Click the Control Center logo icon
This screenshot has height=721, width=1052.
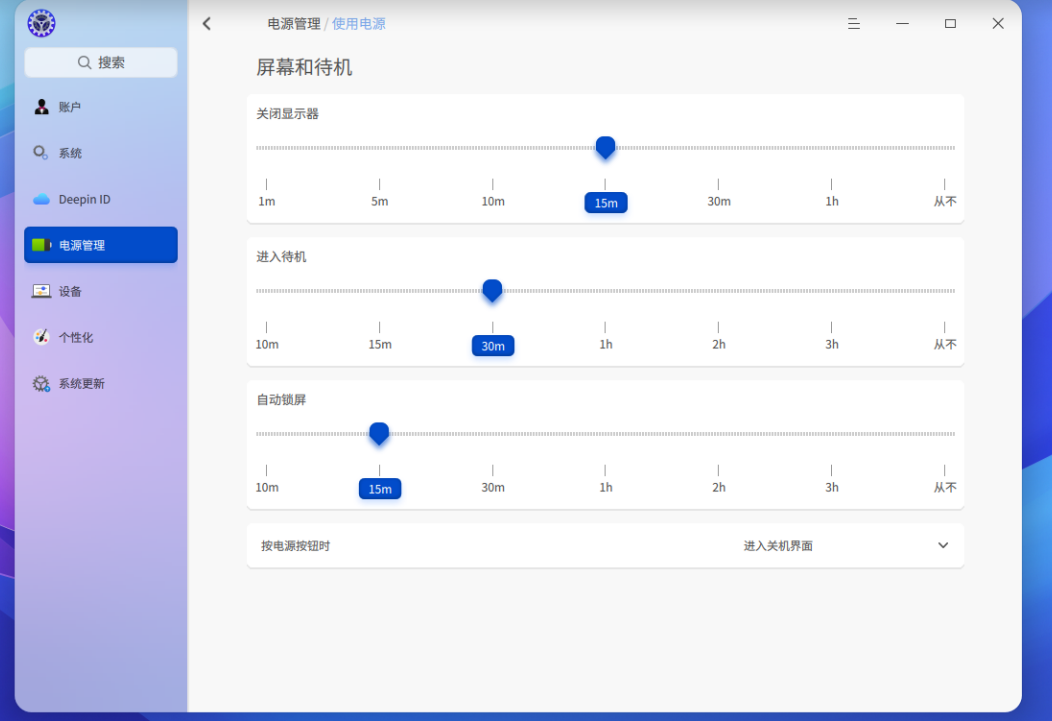[41, 23]
